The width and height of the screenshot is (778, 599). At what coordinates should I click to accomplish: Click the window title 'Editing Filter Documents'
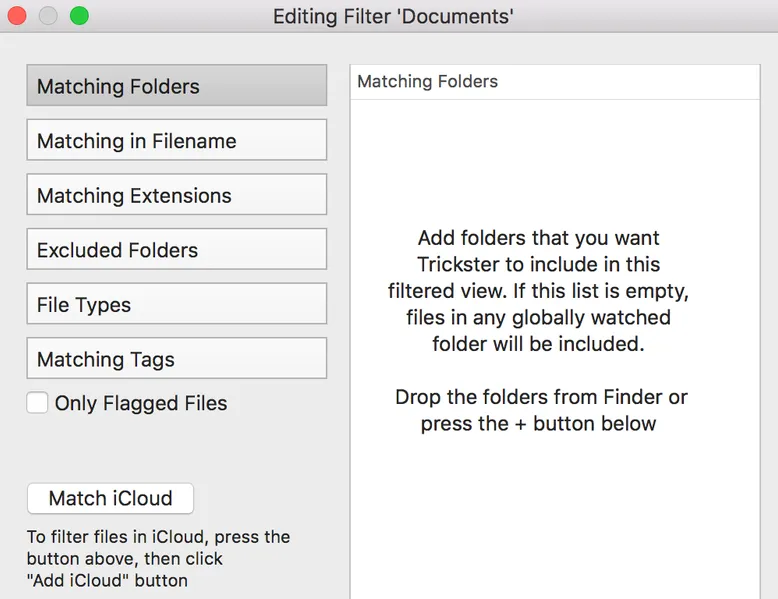coord(393,16)
